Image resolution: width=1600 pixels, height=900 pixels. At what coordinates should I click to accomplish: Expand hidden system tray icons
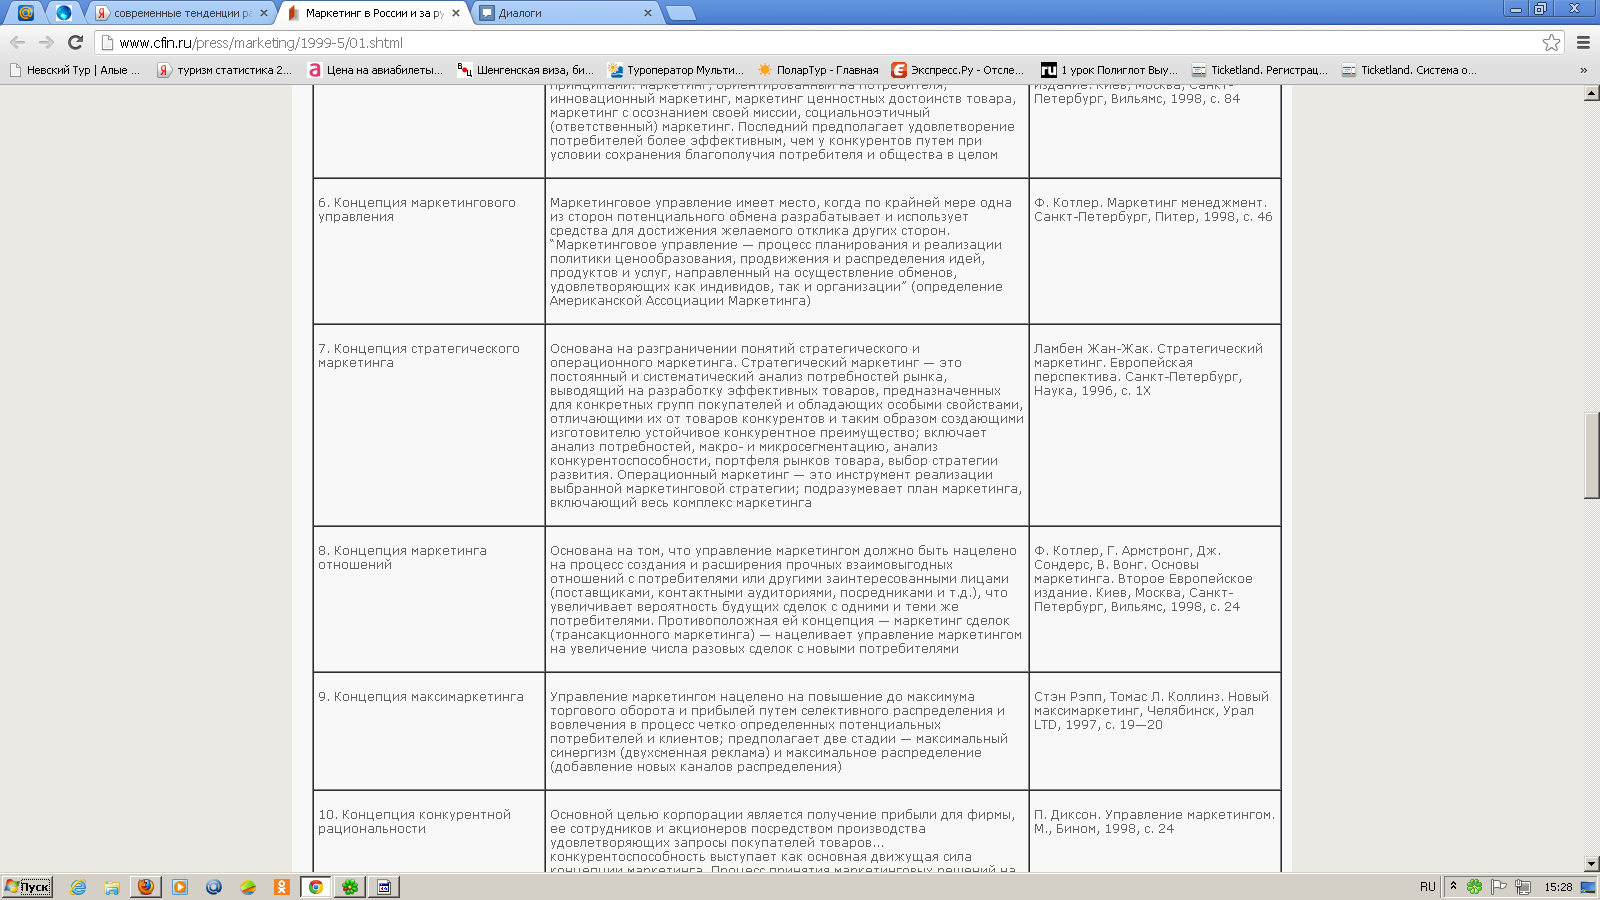(1453, 886)
